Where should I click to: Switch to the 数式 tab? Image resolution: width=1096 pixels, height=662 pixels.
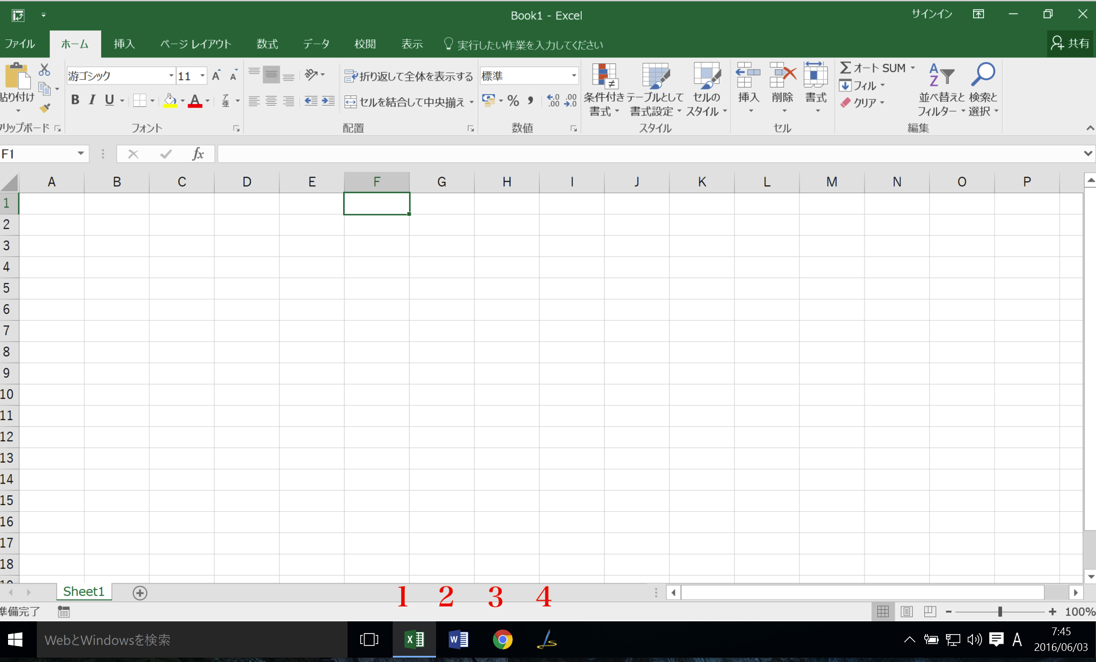pyautogui.click(x=267, y=44)
